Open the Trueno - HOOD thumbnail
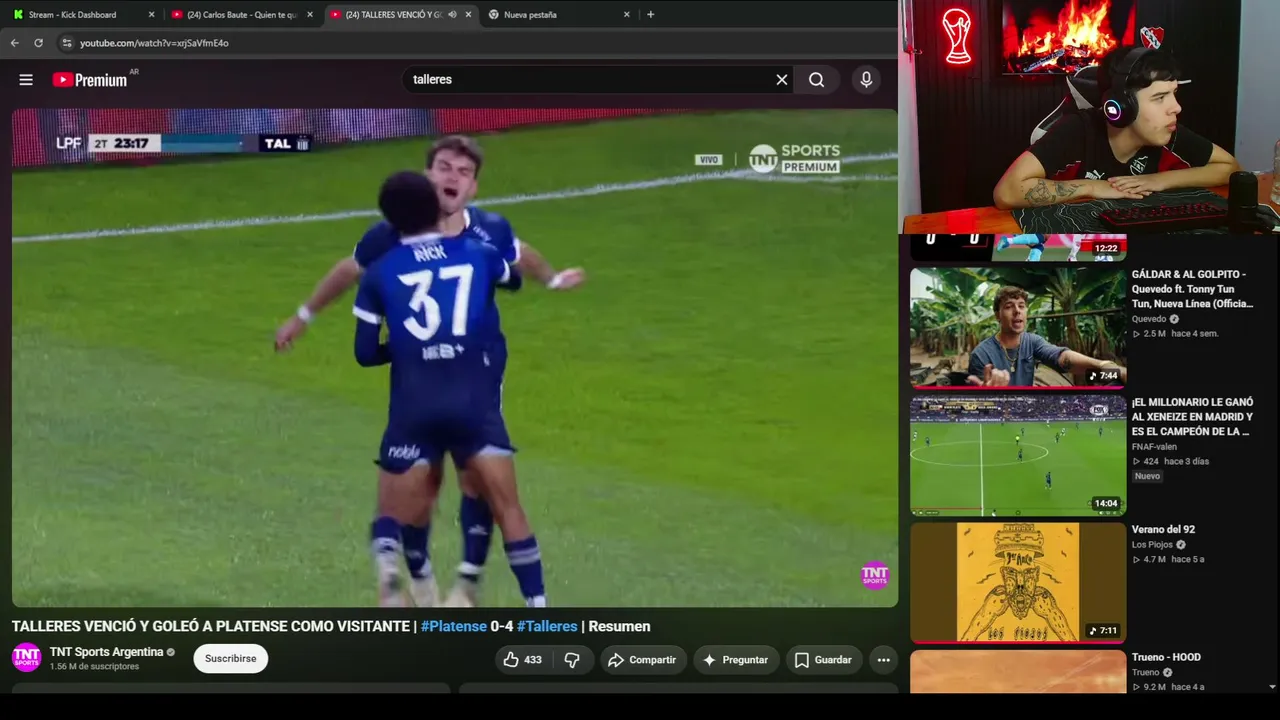1280x720 pixels. tap(1018, 672)
